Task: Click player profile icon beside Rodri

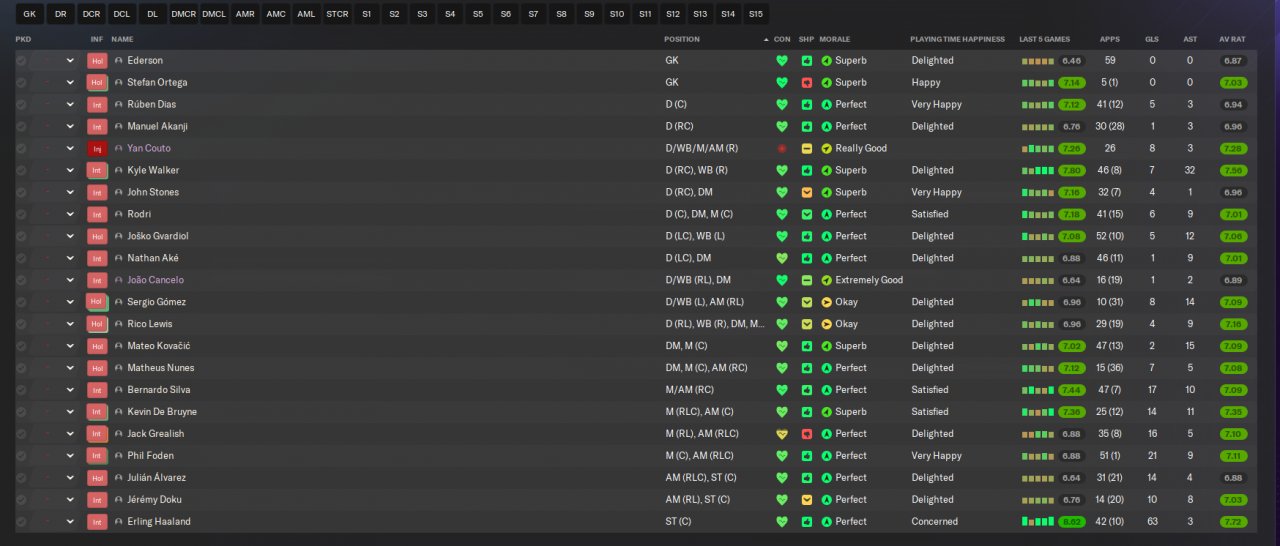Action: 119,214
